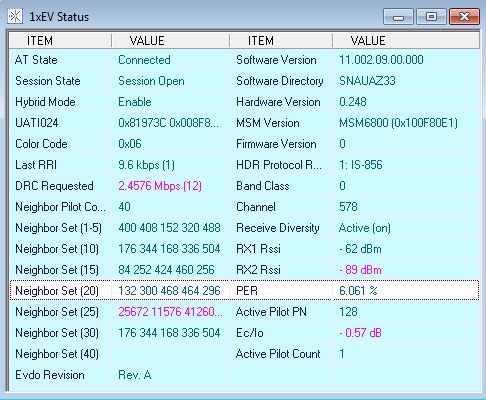
Task: Click the second ITEM column header
Action: tap(281, 41)
